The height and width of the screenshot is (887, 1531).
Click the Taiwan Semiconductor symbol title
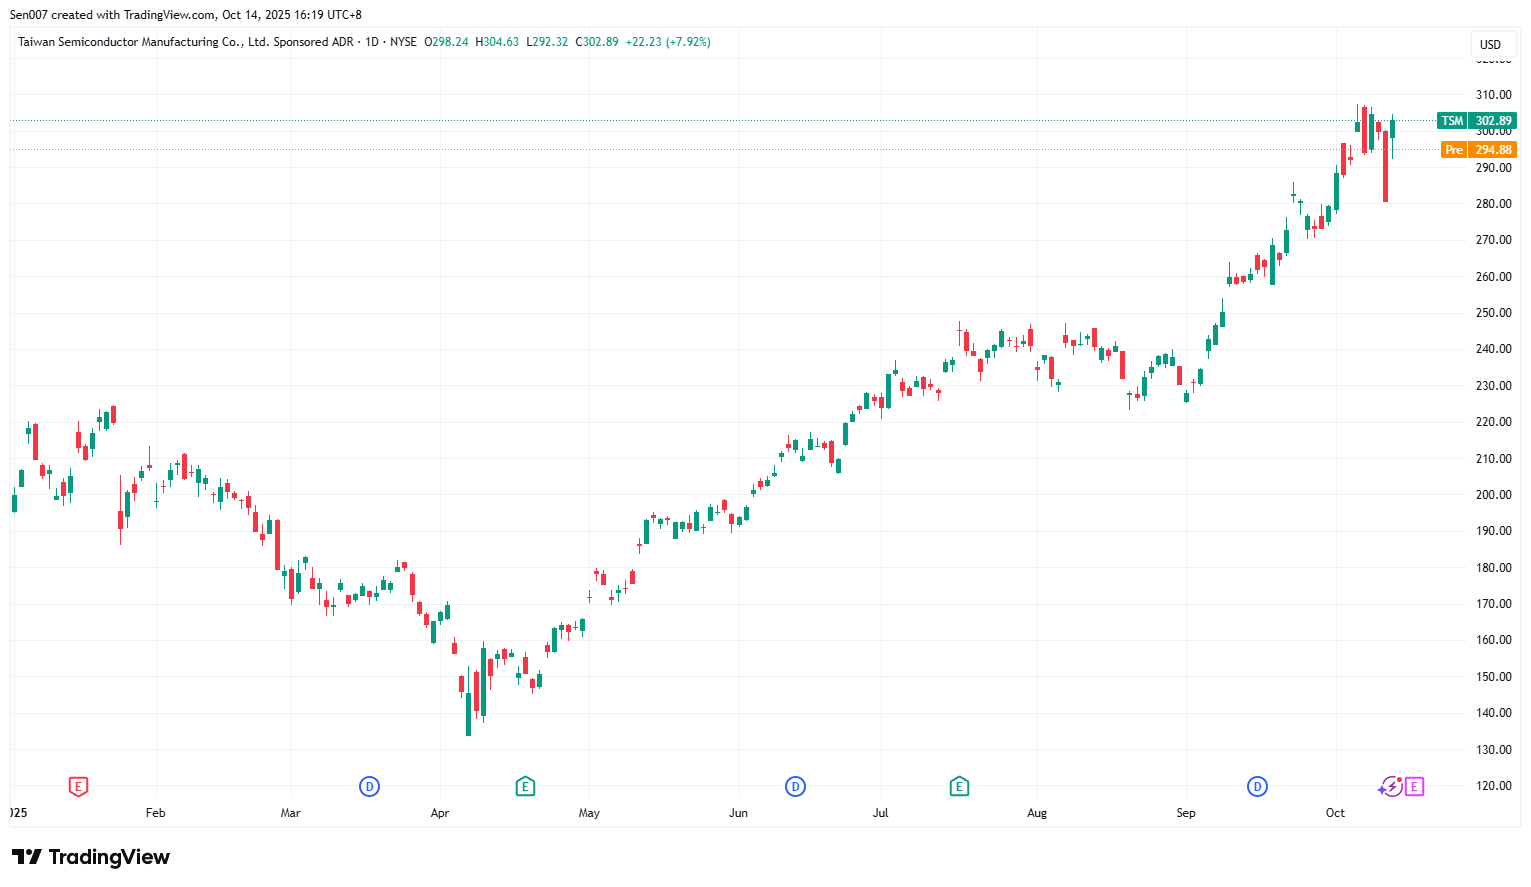[x=185, y=42]
